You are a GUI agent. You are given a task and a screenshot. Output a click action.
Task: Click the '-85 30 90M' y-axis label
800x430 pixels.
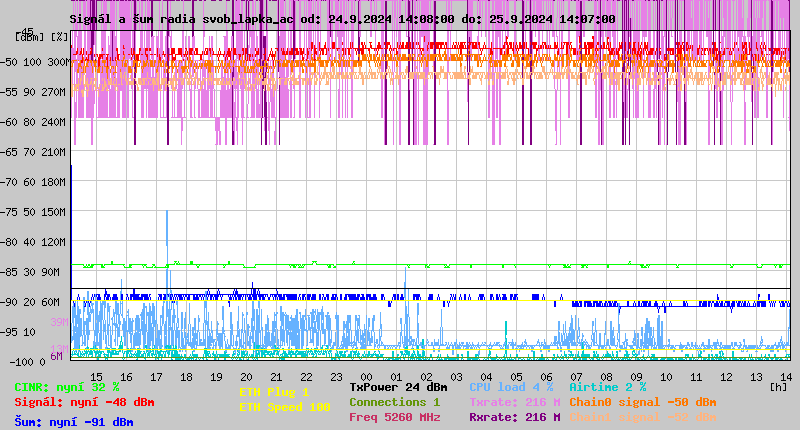(x=30, y=272)
